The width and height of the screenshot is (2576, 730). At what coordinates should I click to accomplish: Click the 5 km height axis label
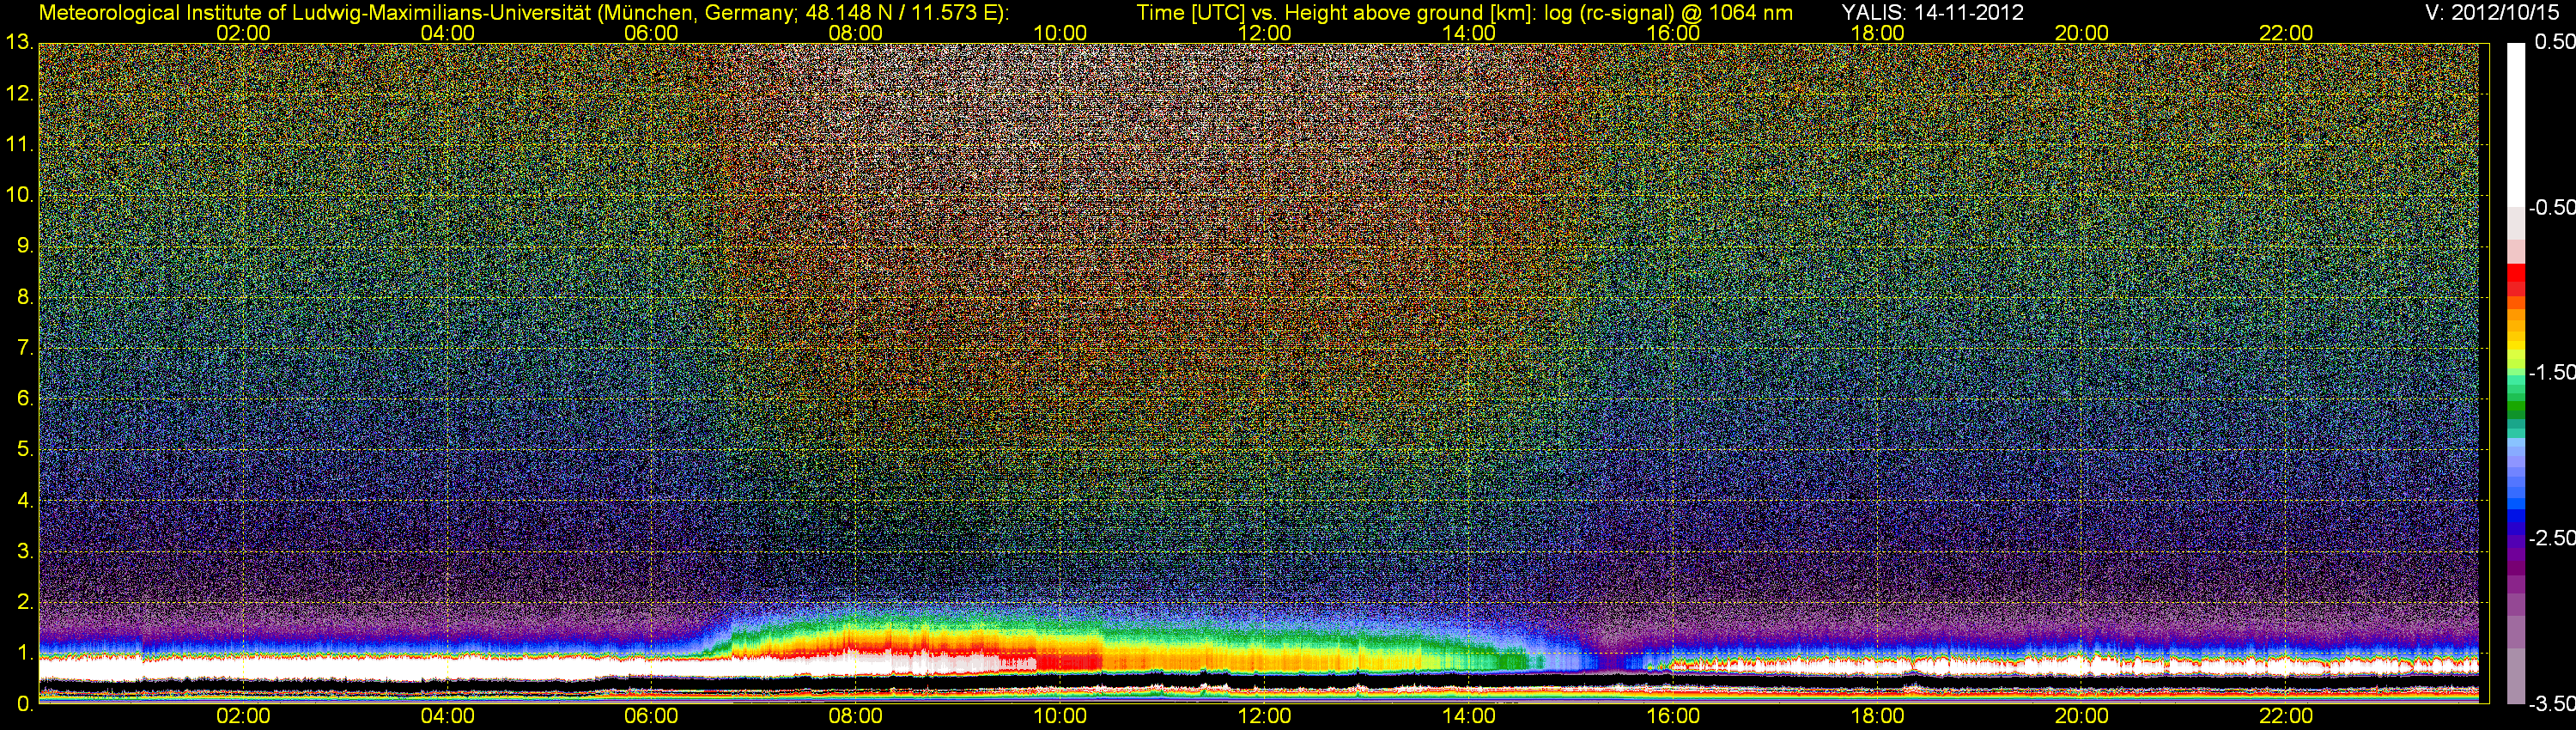point(24,450)
